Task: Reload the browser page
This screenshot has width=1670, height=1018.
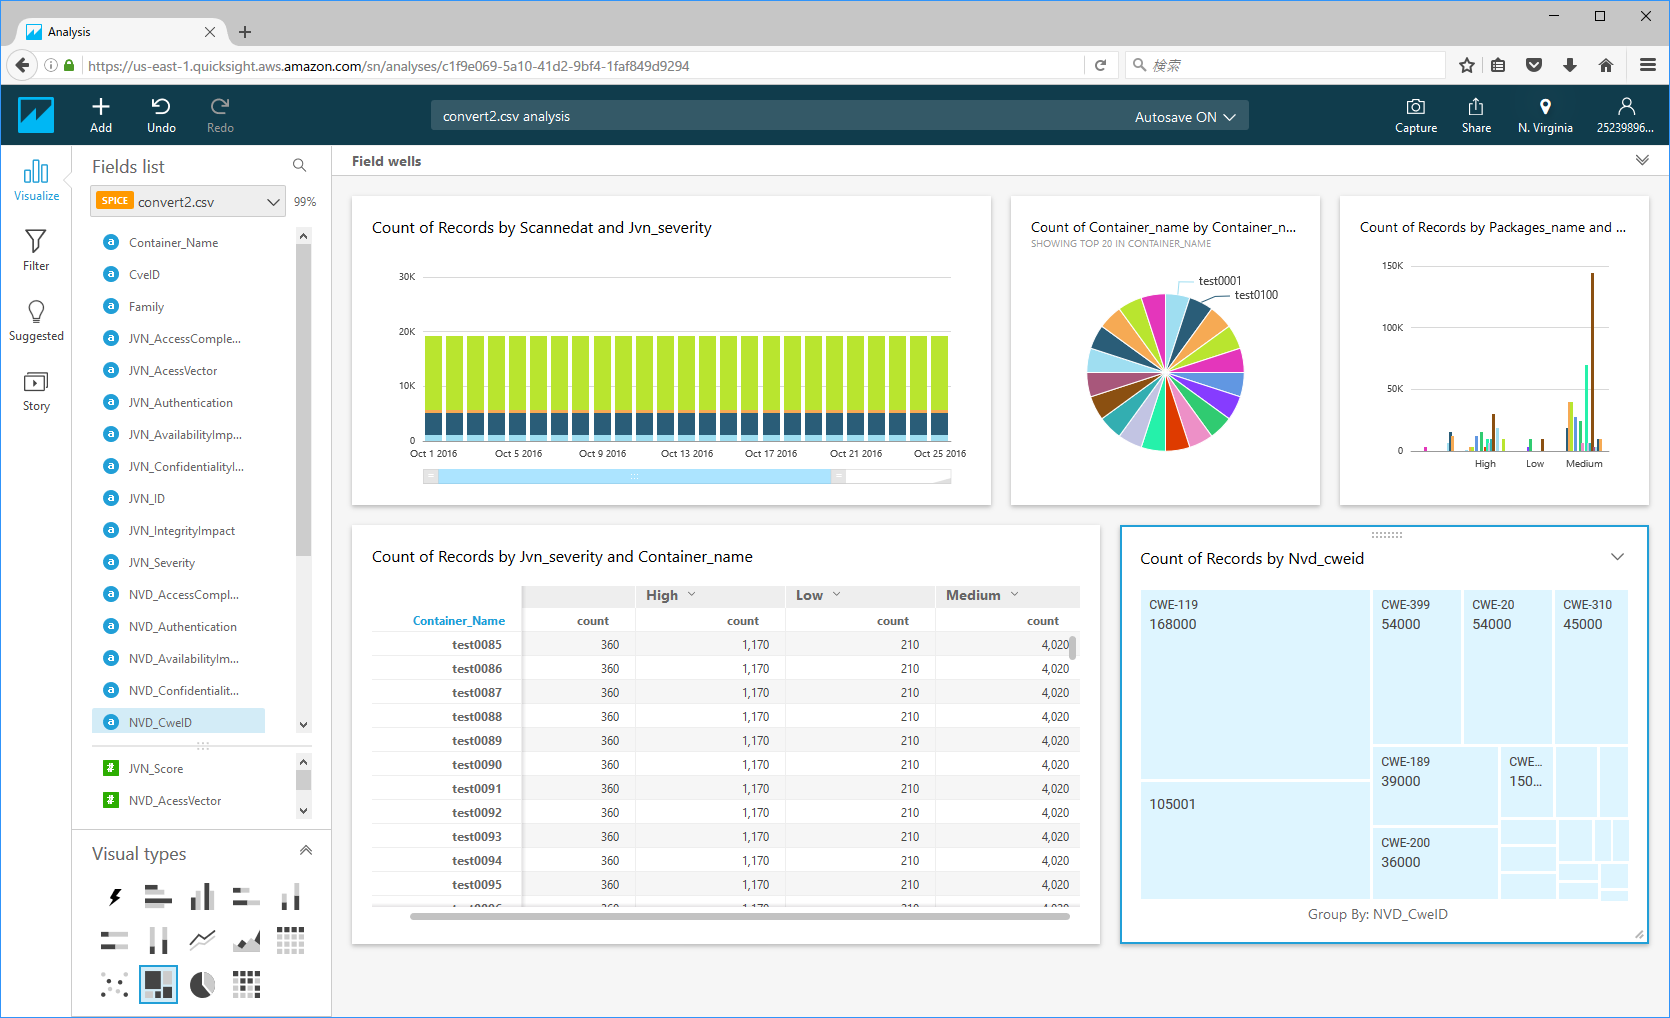Action: coord(1101,65)
